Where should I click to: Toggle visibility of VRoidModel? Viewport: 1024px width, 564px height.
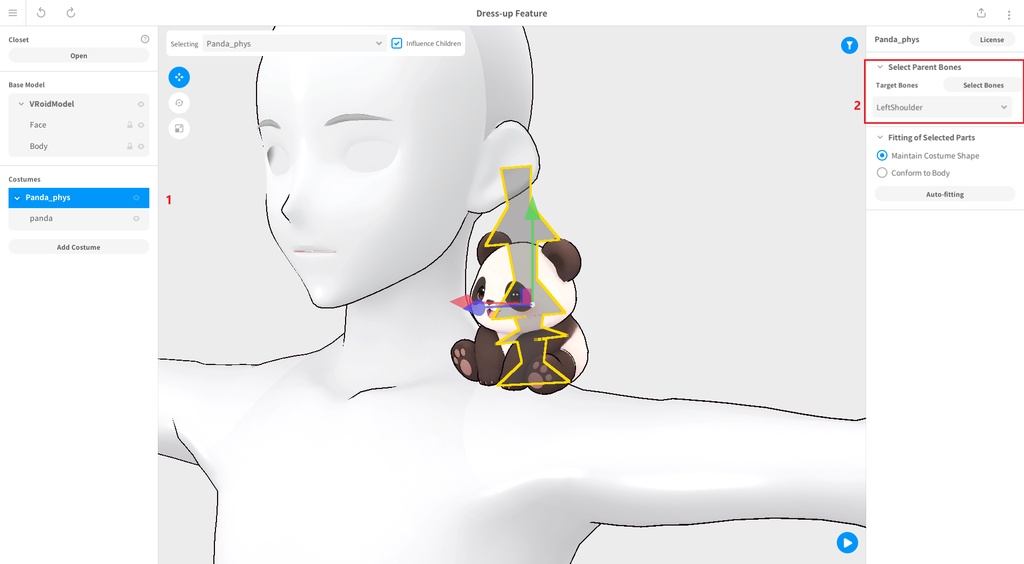coord(140,104)
